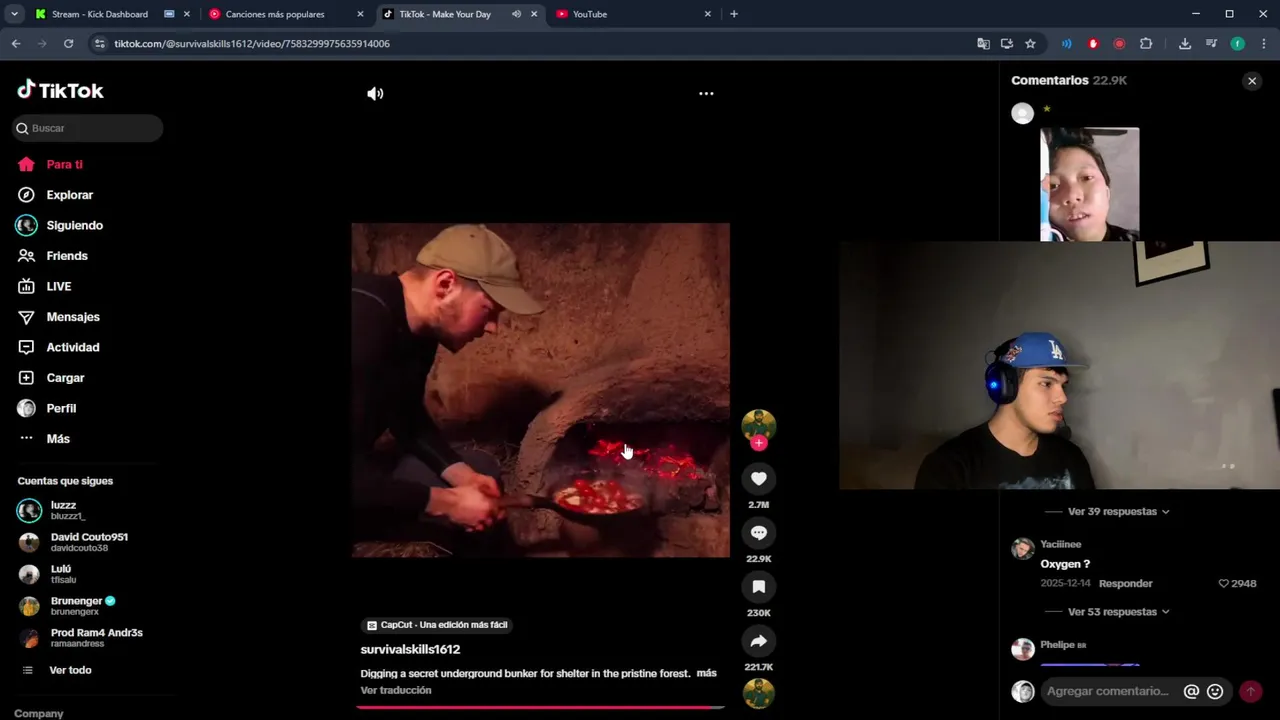The image size is (1280, 720).
Task: Share video using the arrow icon
Action: [x=758, y=641]
